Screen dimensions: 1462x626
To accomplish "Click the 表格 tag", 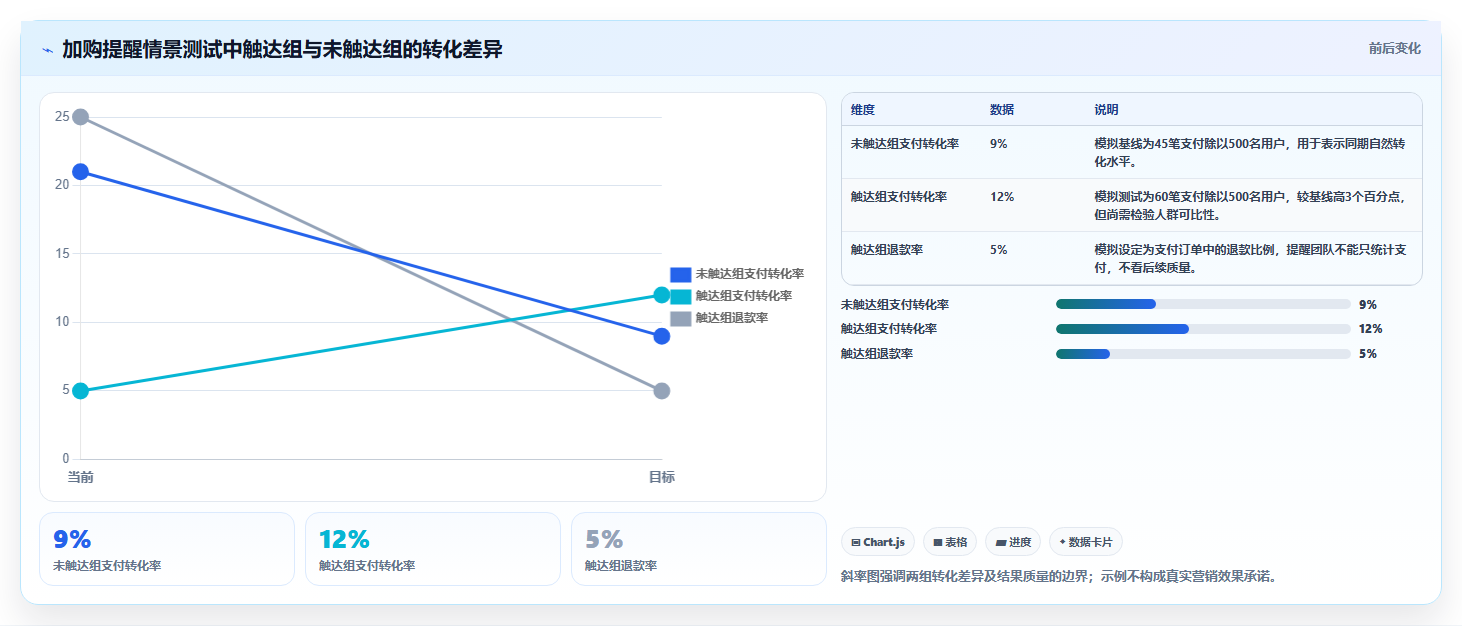I will tap(950, 542).
